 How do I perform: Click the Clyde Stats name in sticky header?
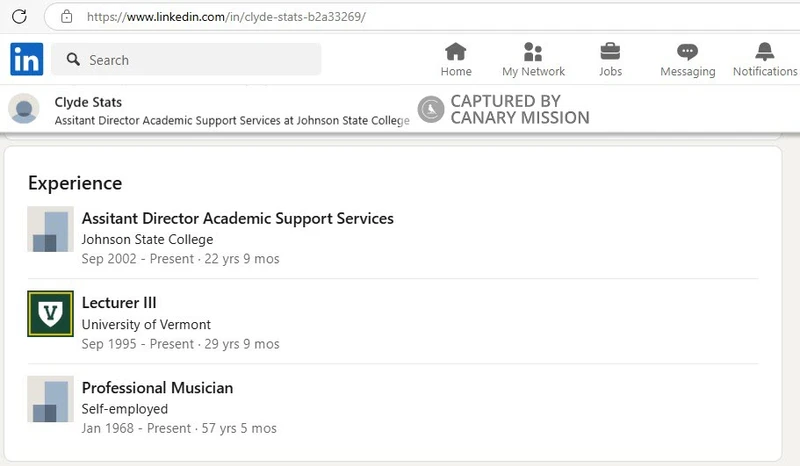click(88, 102)
